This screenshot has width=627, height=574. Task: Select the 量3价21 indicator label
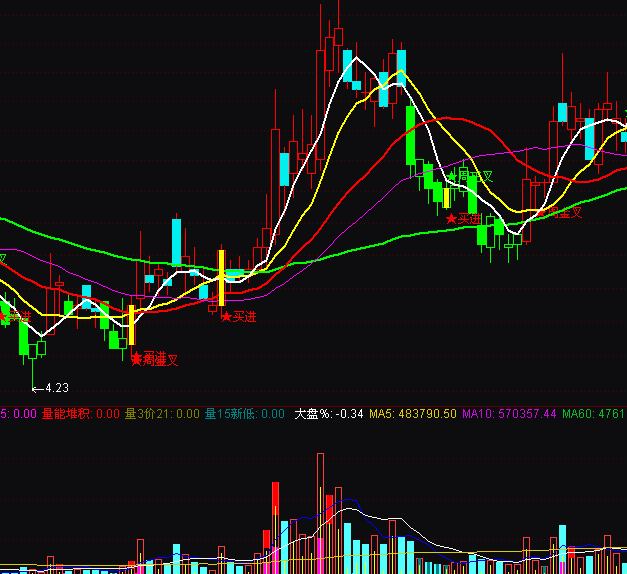click(x=146, y=413)
